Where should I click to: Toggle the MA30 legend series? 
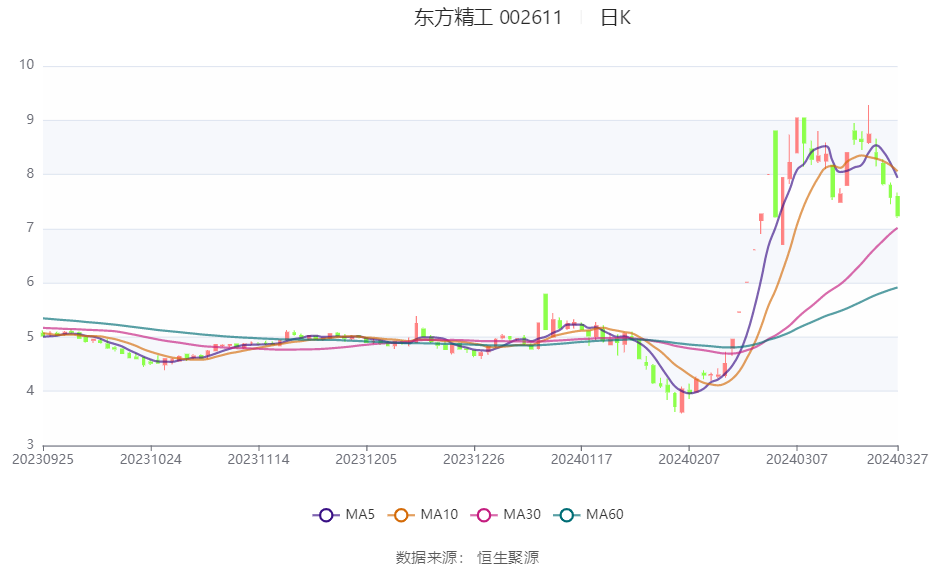pyautogui.click(x=506, y=514)
